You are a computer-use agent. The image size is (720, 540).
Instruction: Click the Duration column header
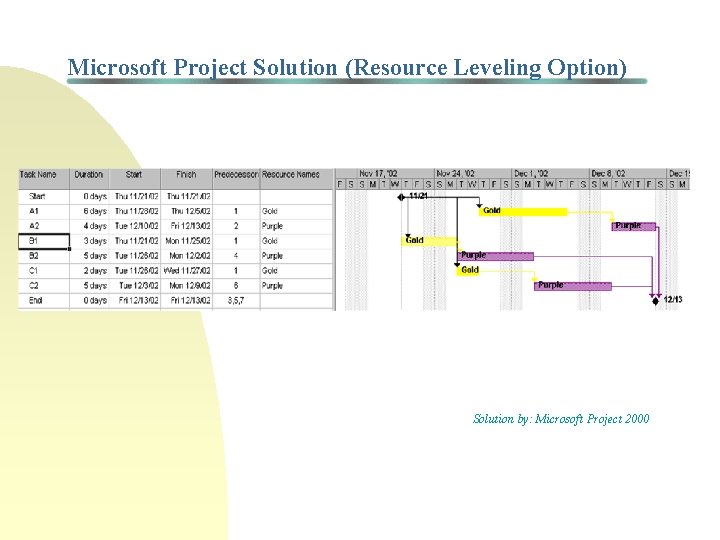pyautogui.click(x=89, y=179)
